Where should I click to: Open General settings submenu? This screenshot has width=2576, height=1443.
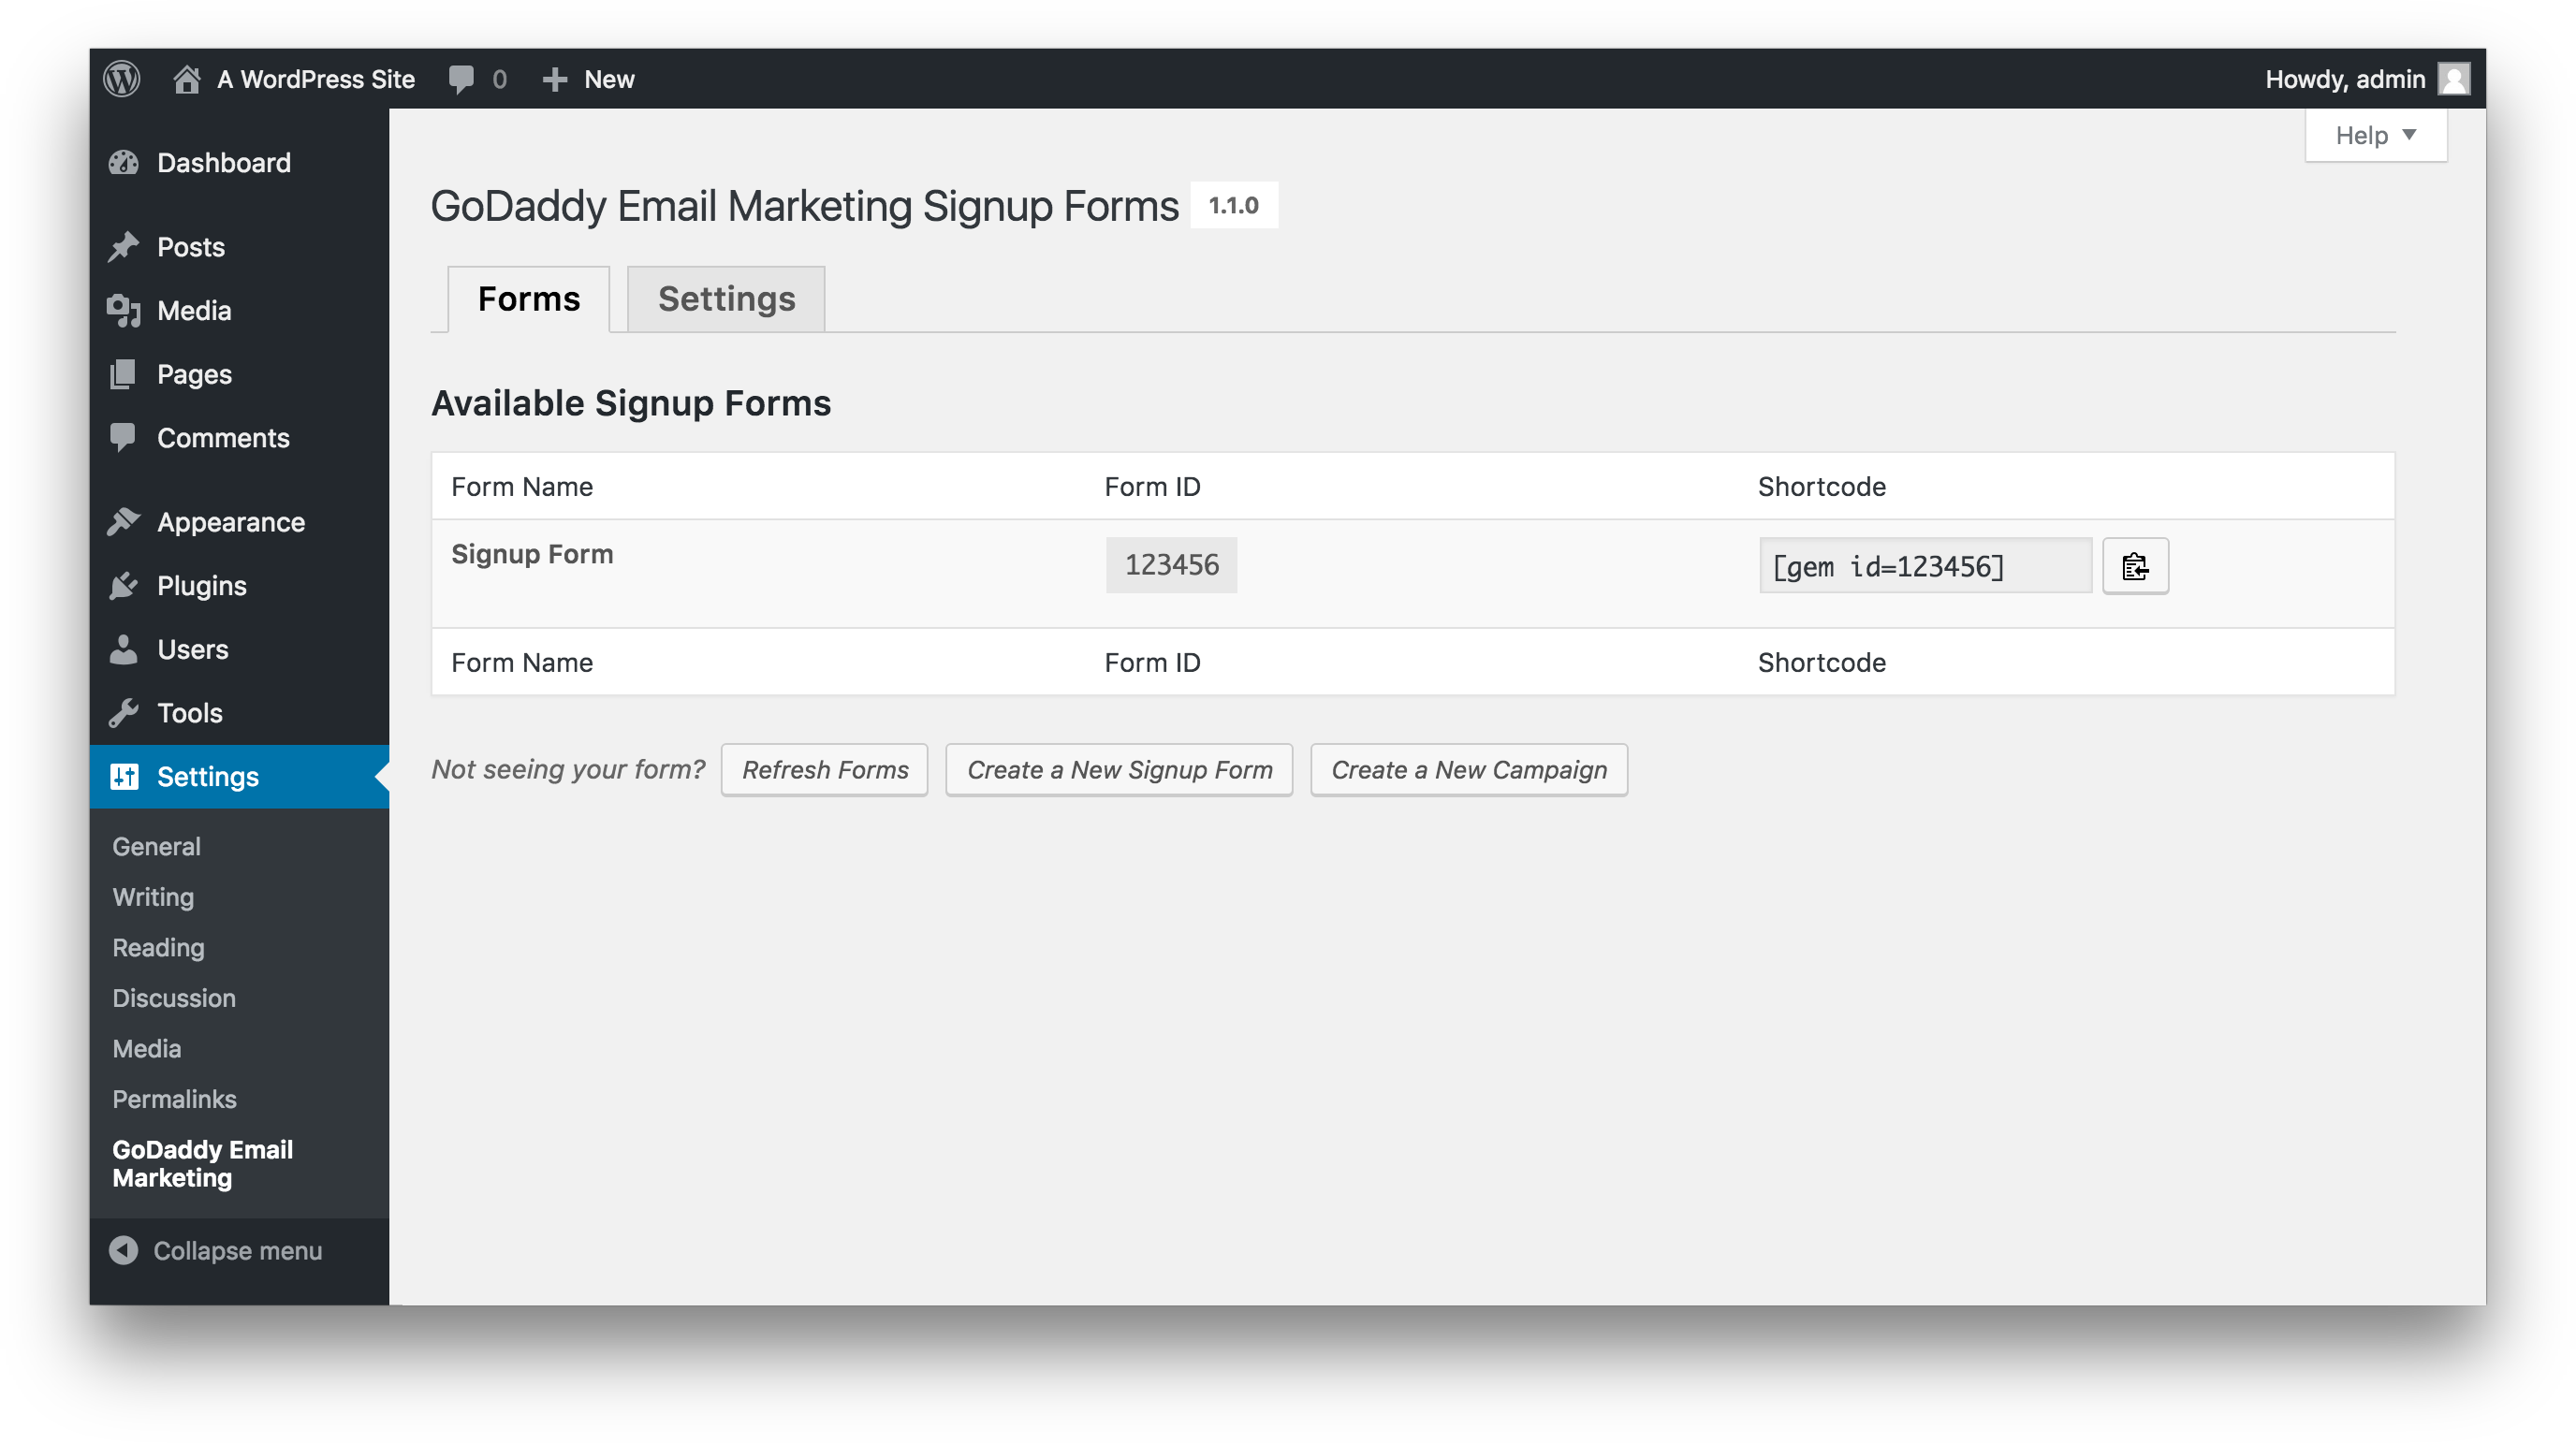pos(157,847)
